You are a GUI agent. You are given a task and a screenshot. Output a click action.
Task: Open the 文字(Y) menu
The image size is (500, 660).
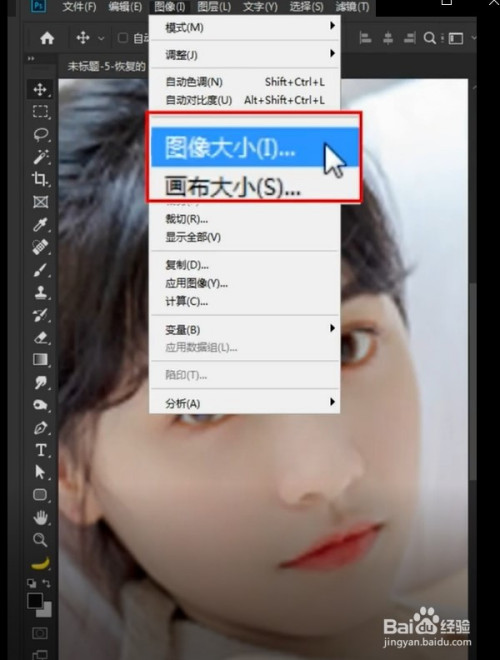click(x=261, y=7)
